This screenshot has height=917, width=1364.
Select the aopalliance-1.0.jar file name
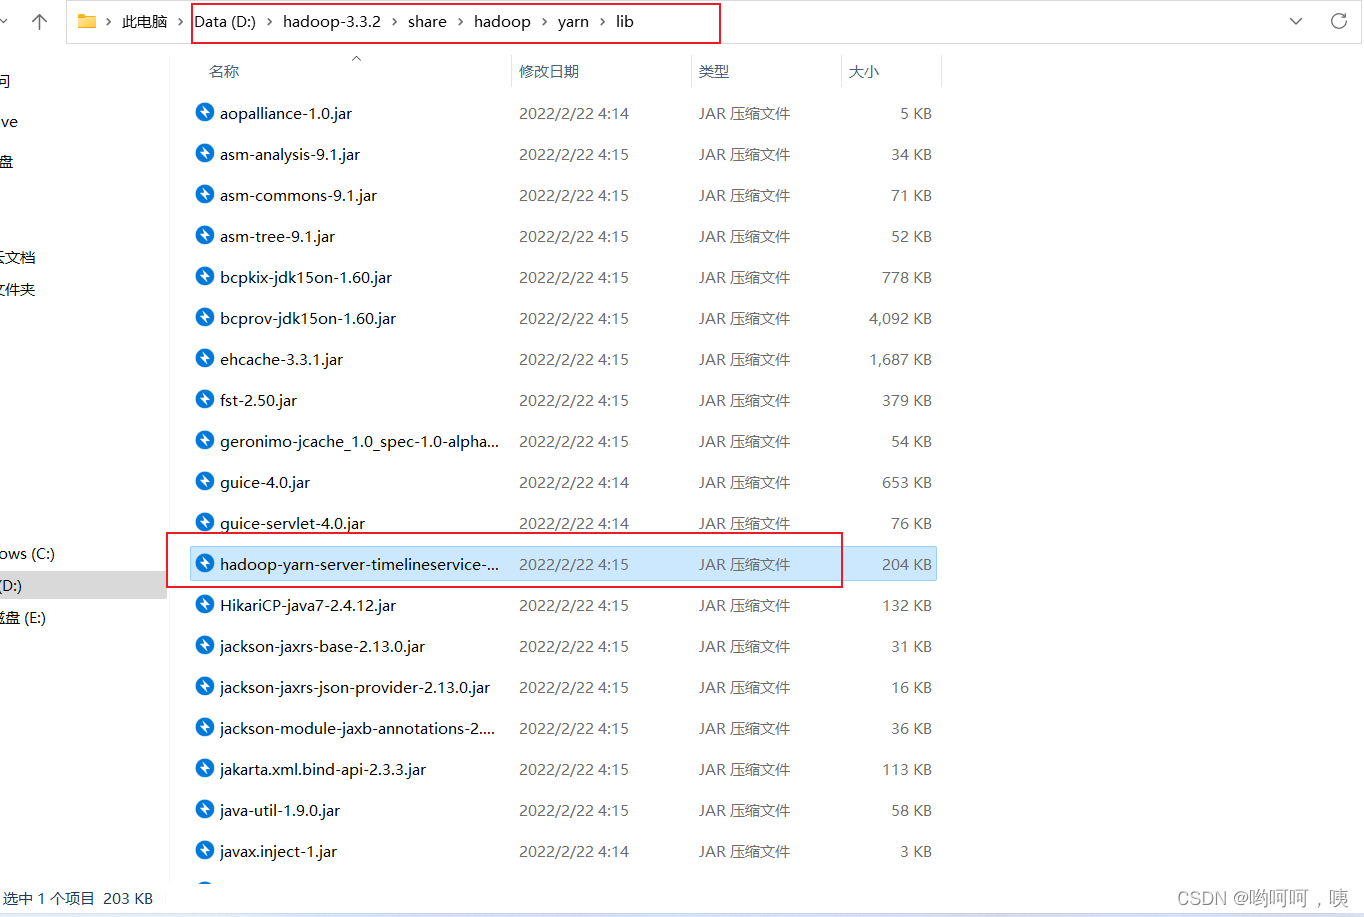coord(286,113)
